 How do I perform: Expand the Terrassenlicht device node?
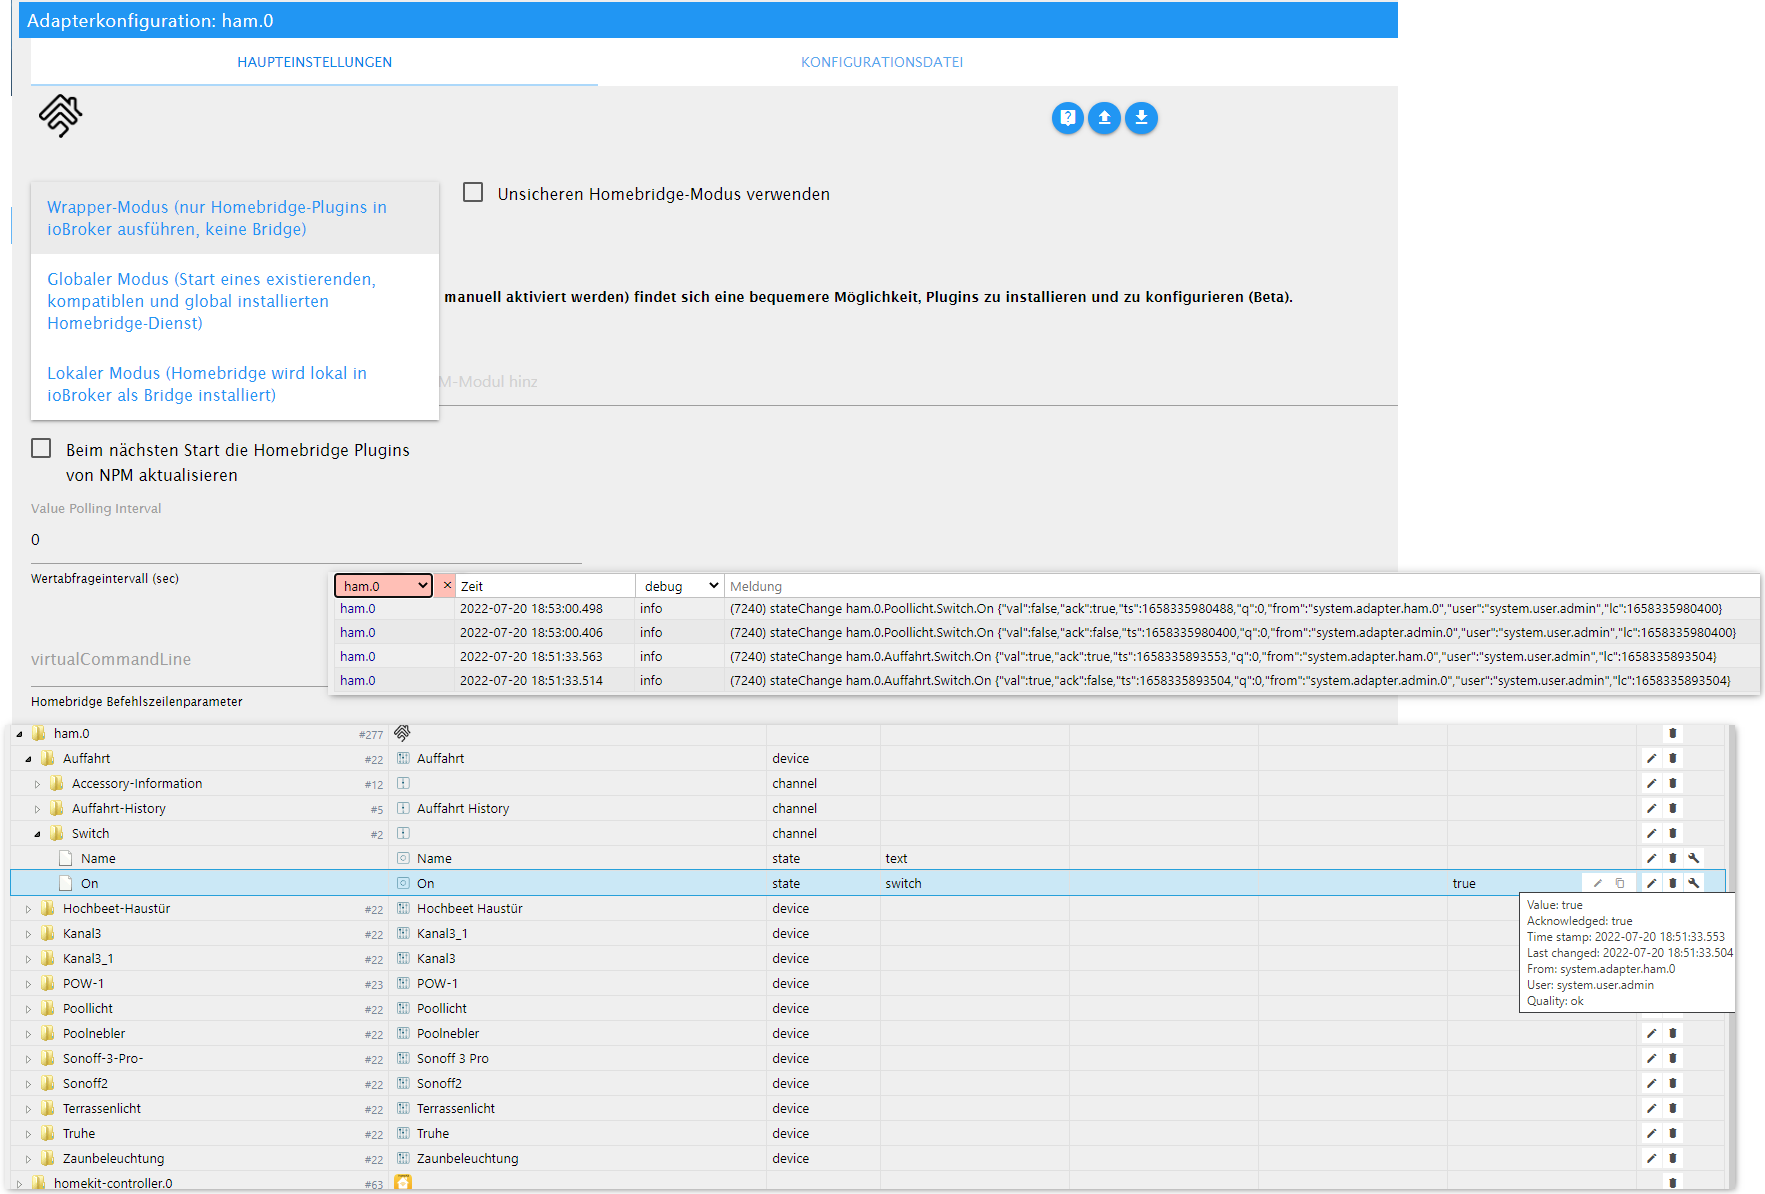click(28, 1109)
